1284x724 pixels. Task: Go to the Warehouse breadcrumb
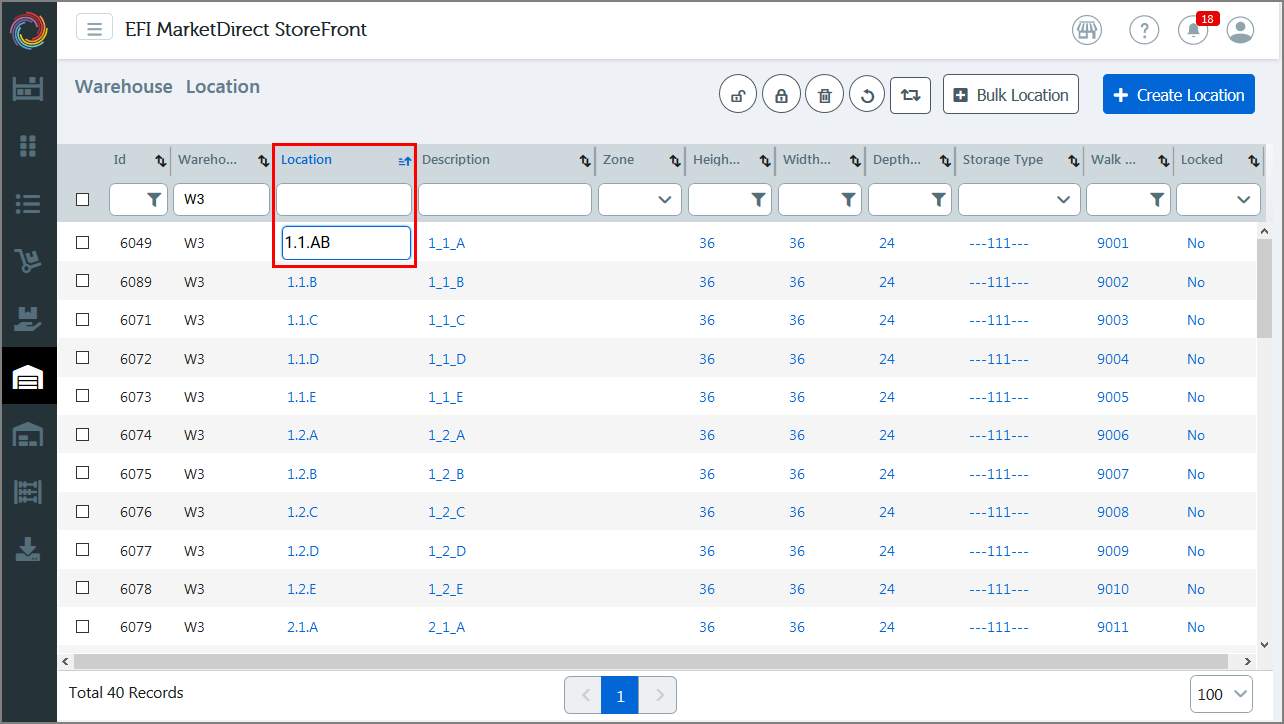[x=124, y=87]
